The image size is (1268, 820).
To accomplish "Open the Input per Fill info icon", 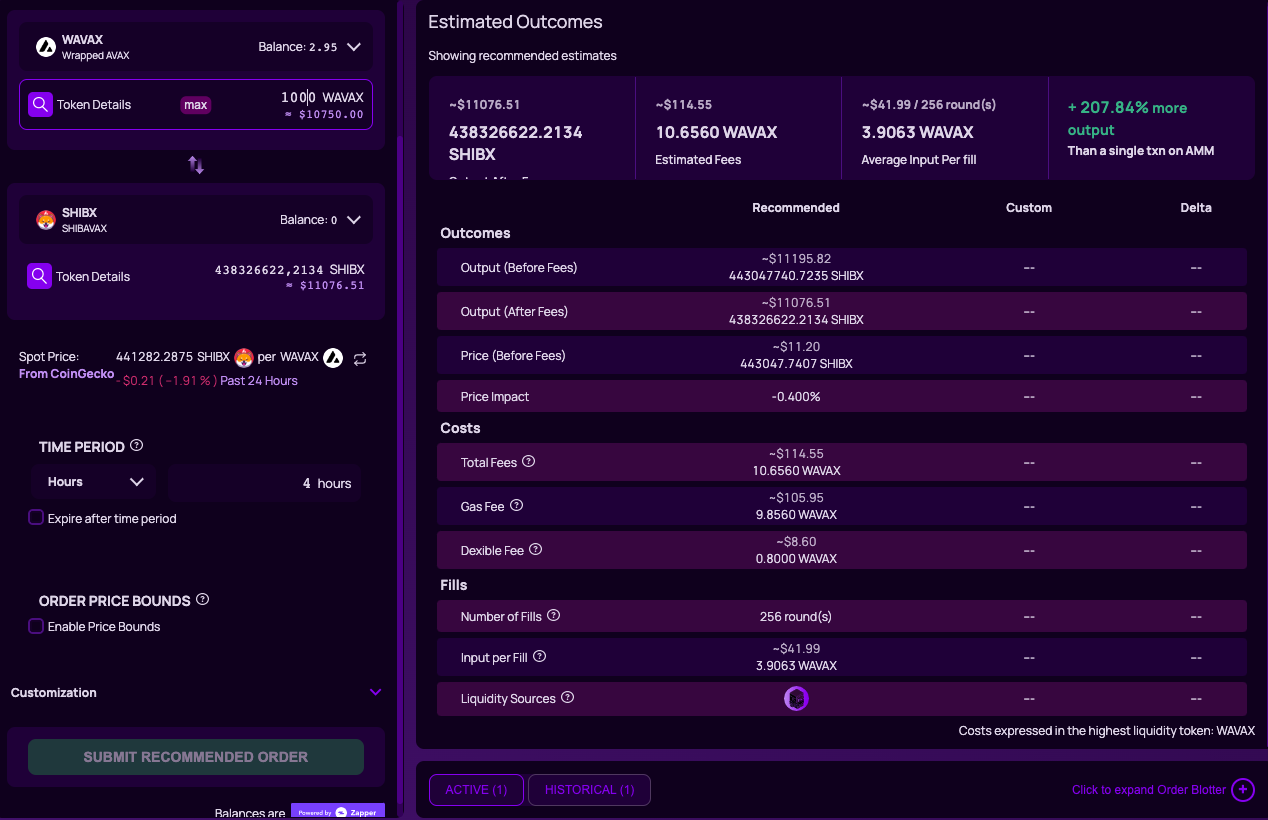I will (x=540, y=657).
